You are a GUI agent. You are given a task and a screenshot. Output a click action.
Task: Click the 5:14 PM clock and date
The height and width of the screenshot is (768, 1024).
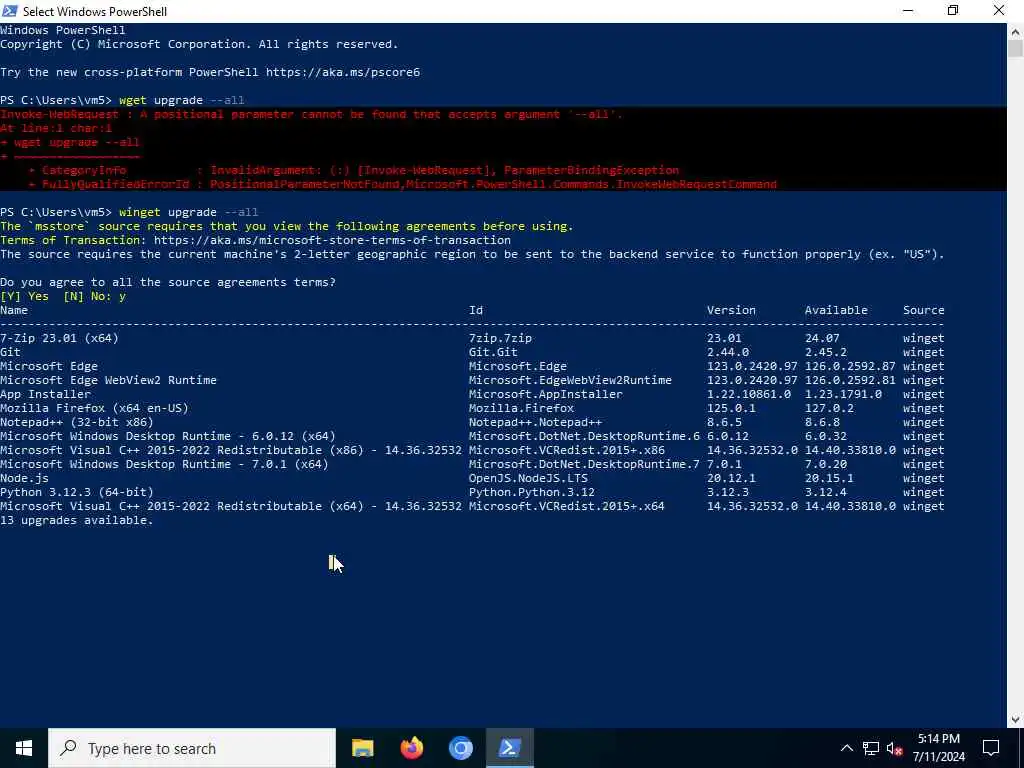(938, 748)
